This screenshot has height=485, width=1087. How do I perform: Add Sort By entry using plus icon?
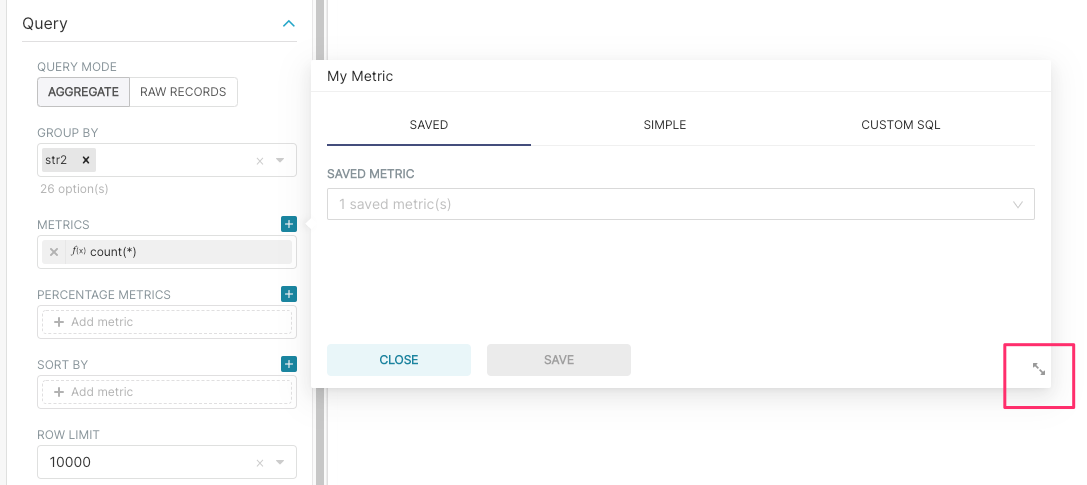pyautogui.click(x=289, y=364)
